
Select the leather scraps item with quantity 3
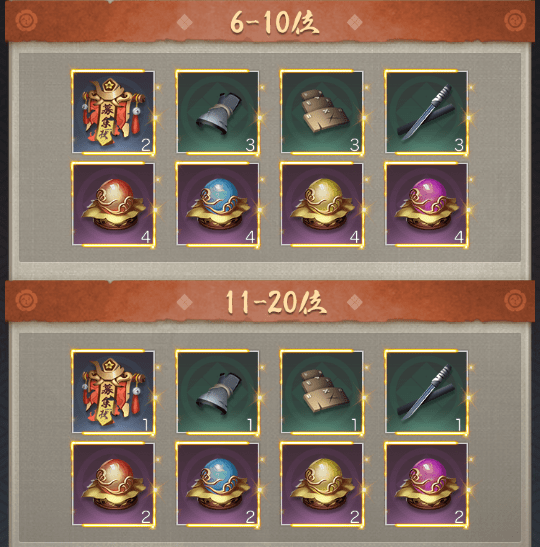(x=322, y=112)
